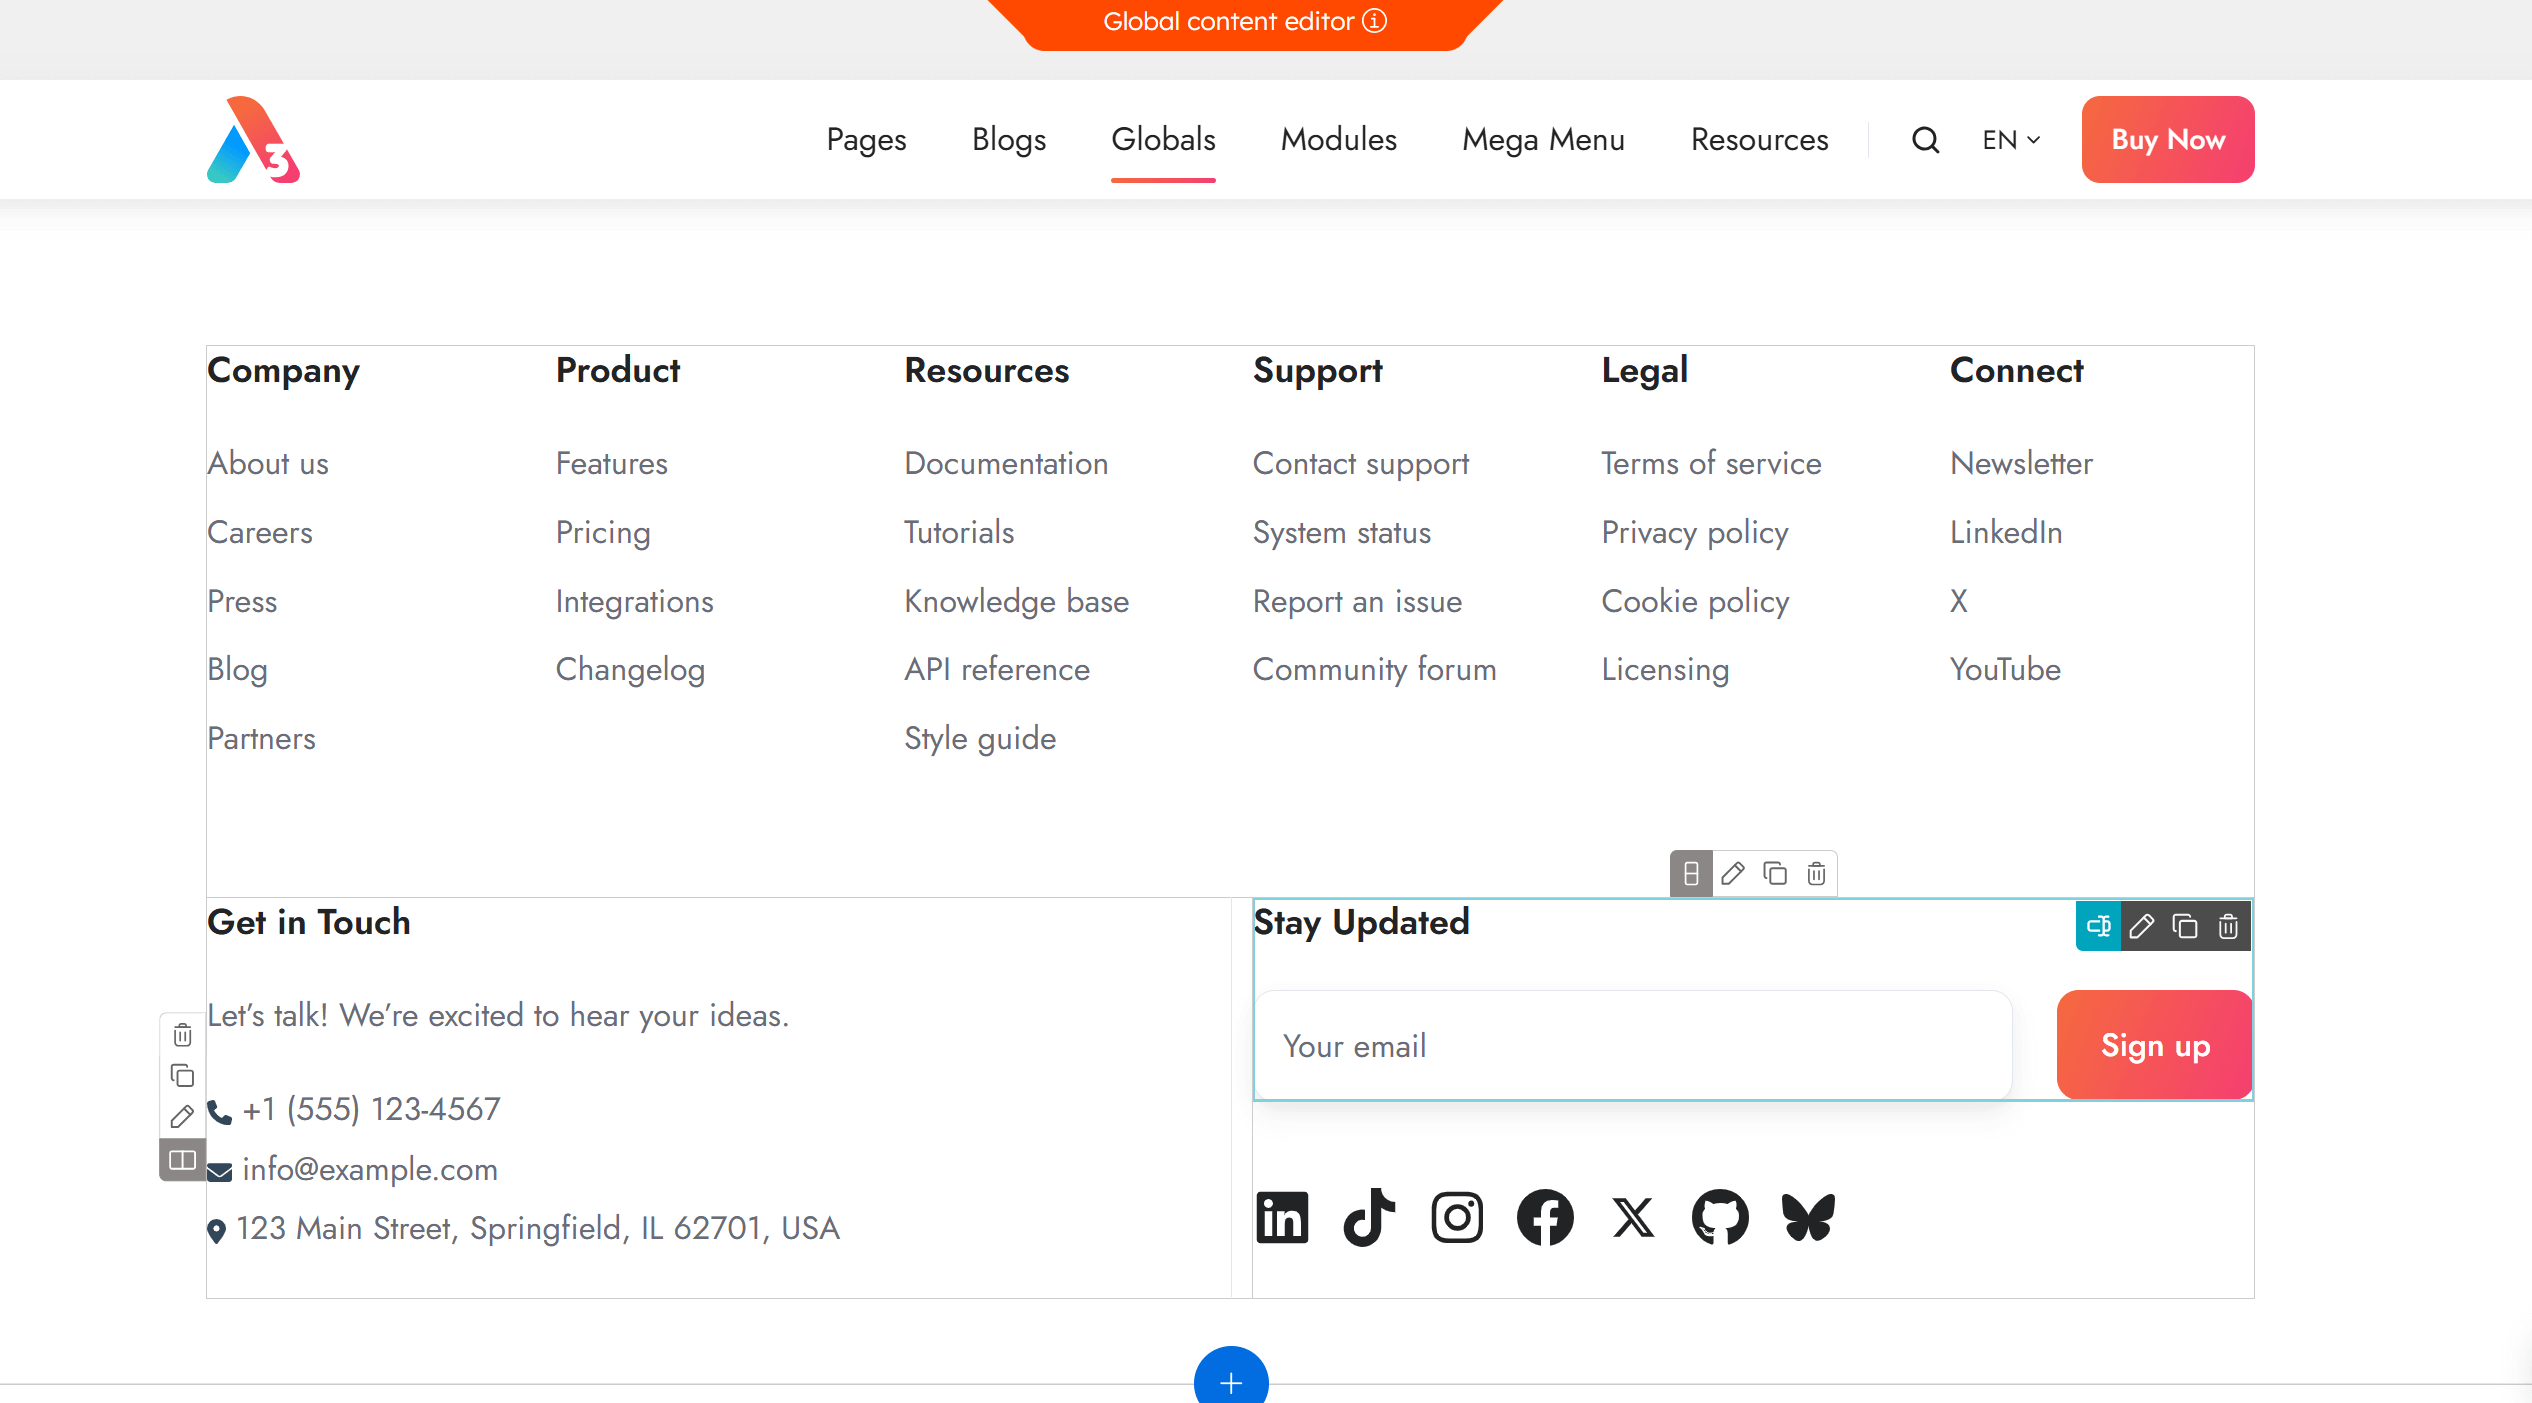Click the Instagram social icon

(x=1457, y=1217)
